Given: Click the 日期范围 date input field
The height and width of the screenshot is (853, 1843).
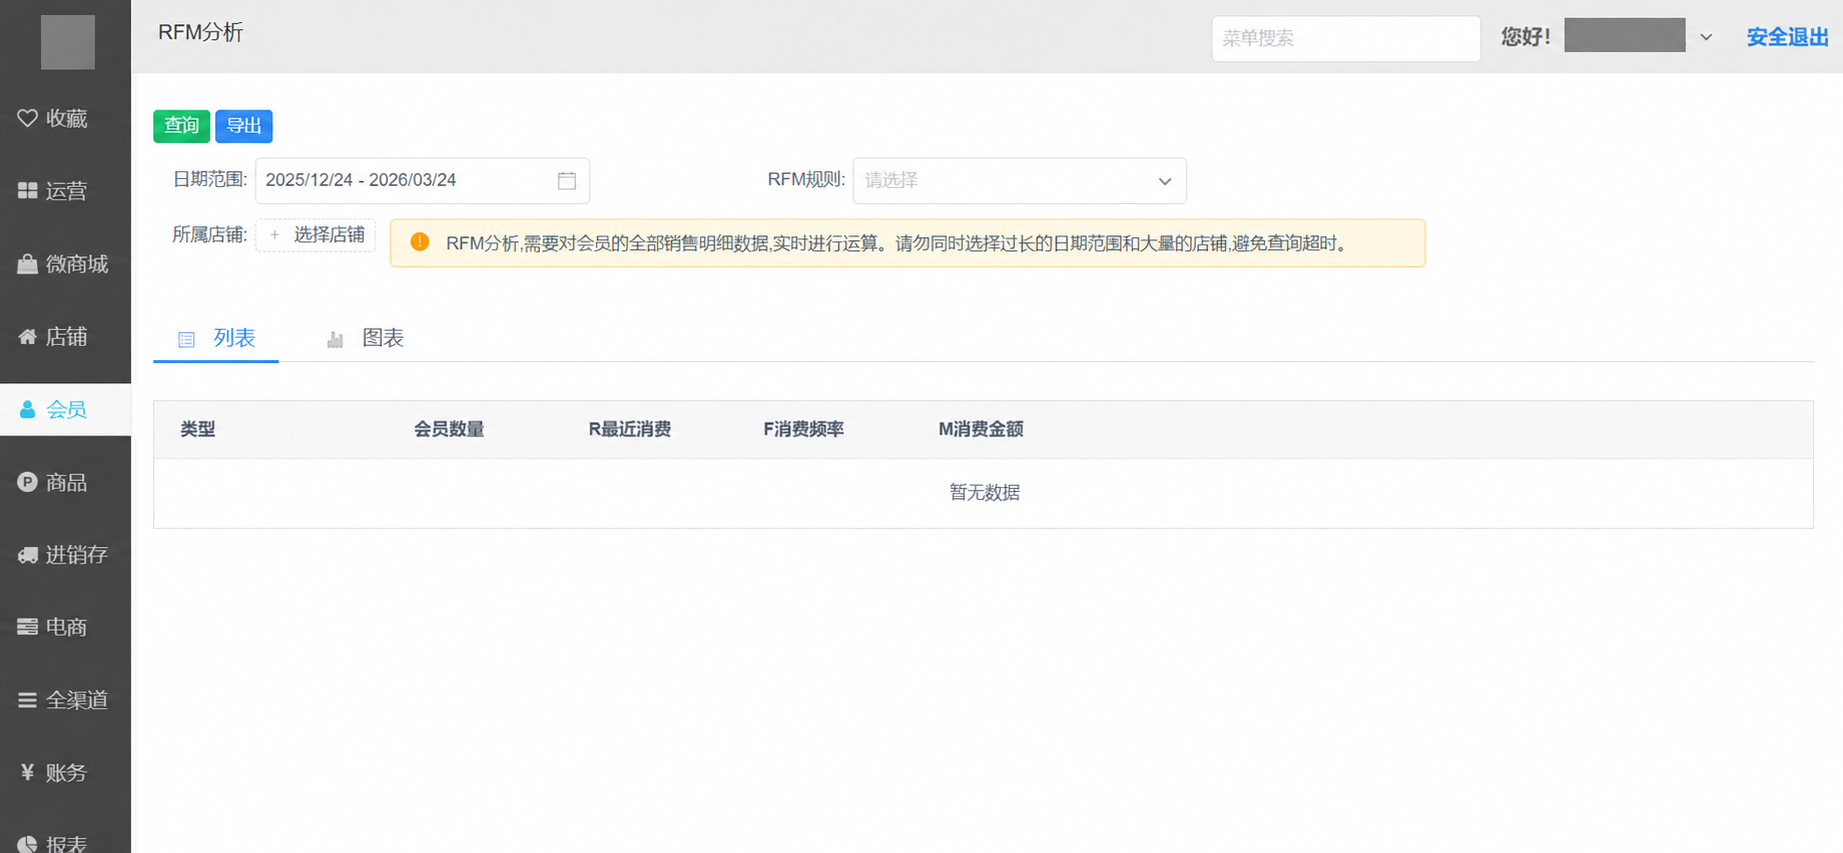Looking at the screenshot, I should [422, 180].
